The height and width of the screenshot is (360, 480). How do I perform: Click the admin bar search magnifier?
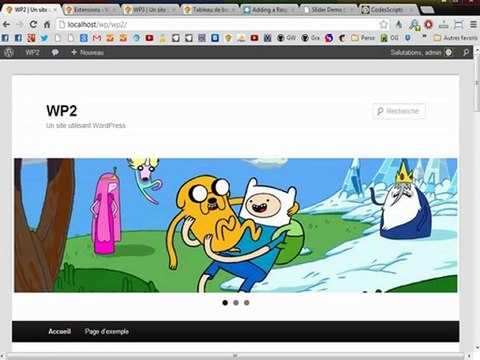coord(466,52)
